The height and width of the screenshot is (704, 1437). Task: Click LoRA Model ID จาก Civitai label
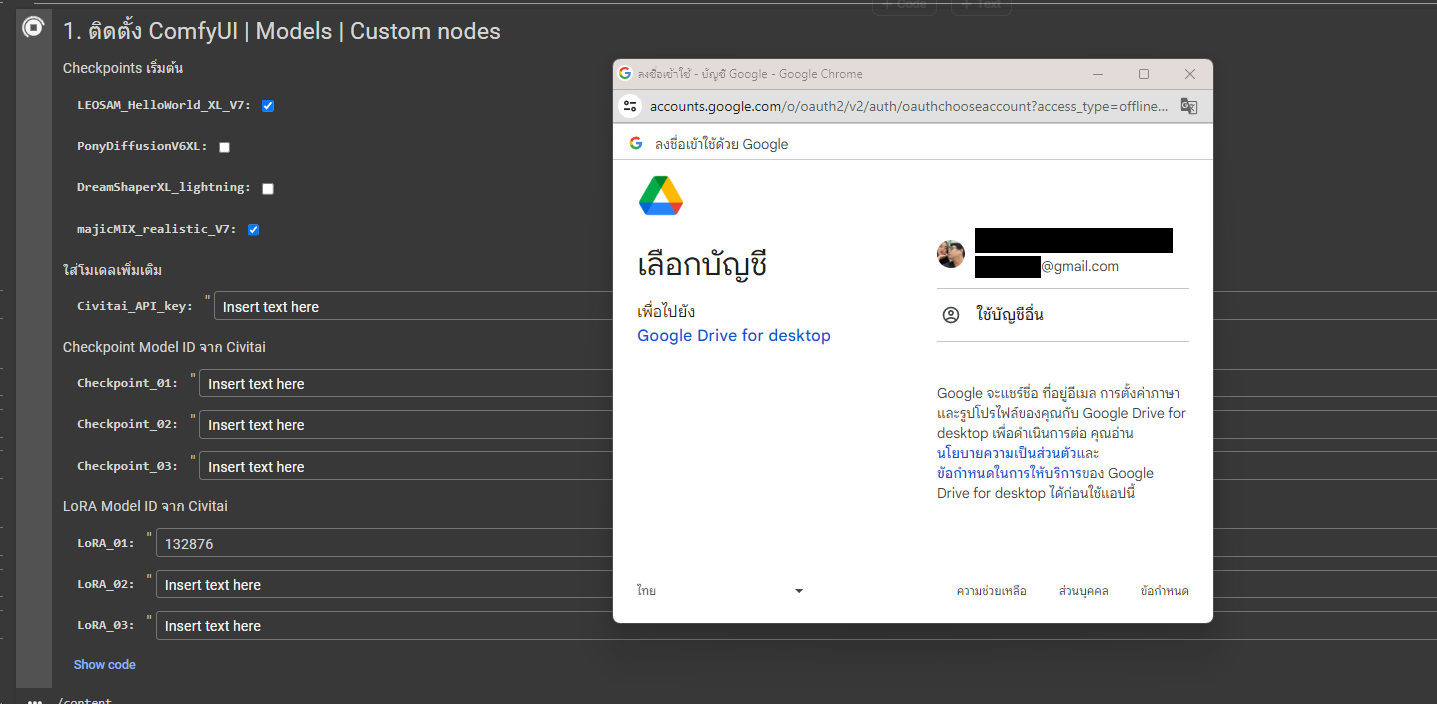(x=145, y=506)
